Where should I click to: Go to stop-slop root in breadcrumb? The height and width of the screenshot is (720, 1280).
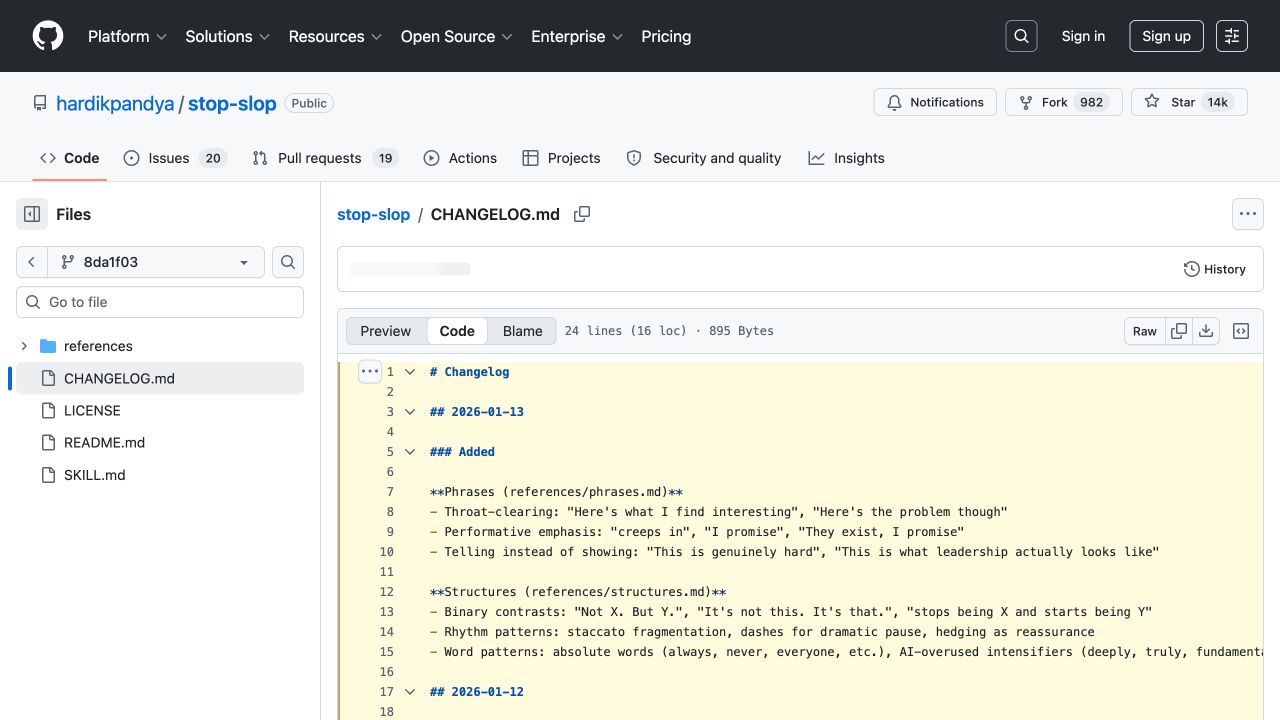[x=374, y=214]
